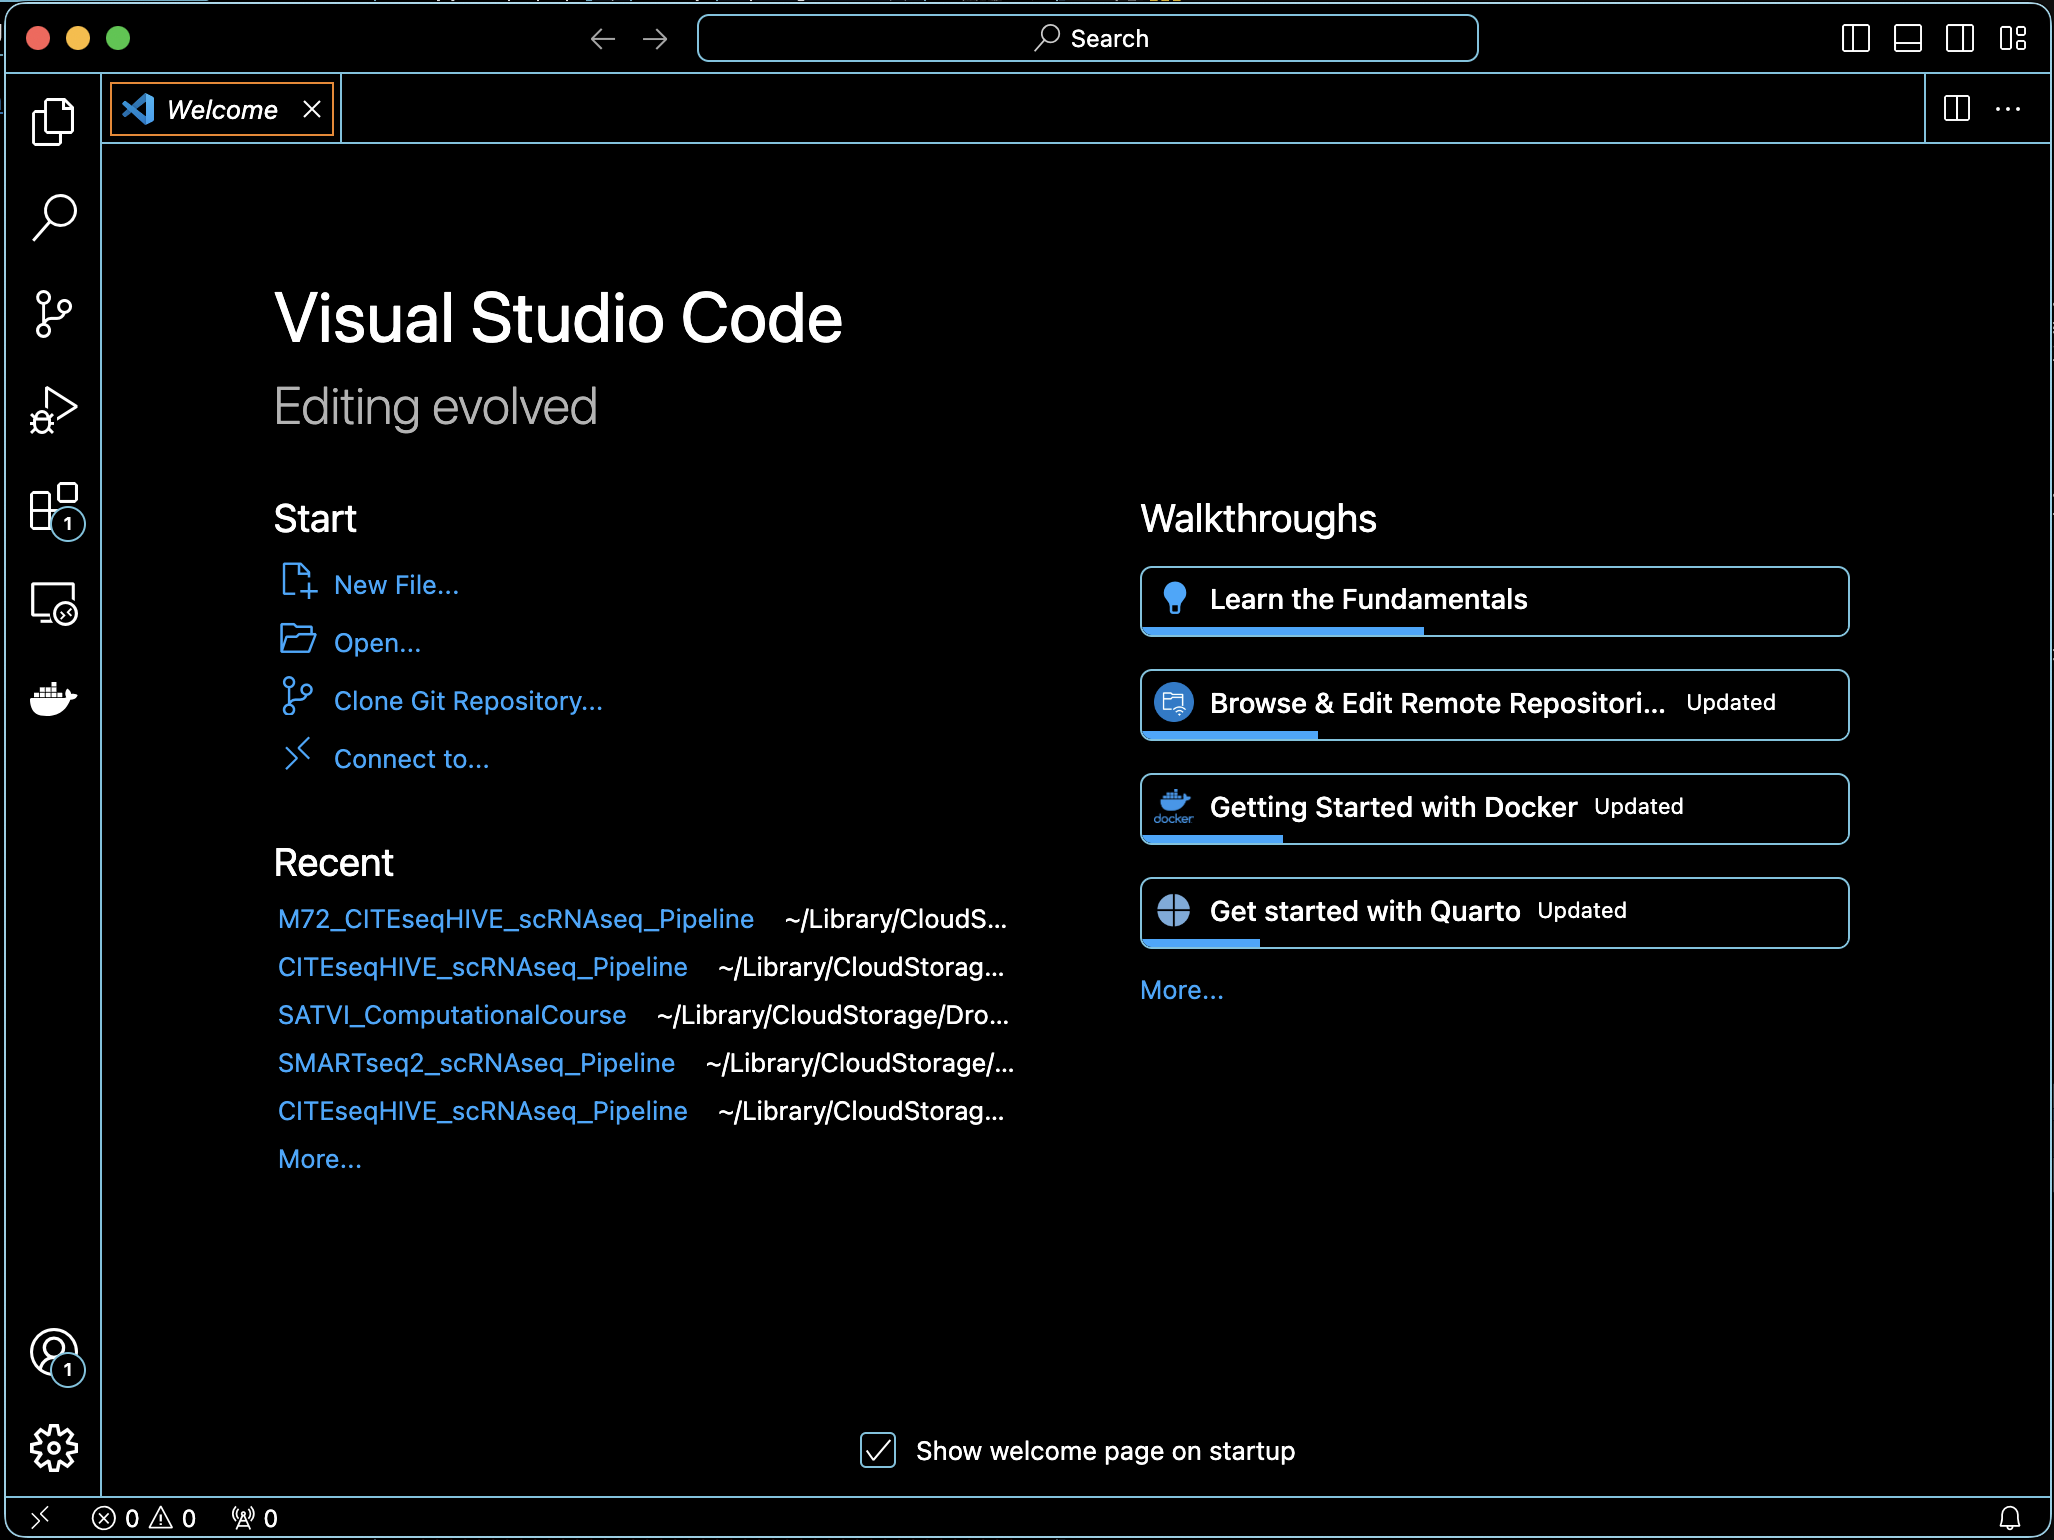
Task: Split the editor to the right
Action: [x=1957, y=108]
